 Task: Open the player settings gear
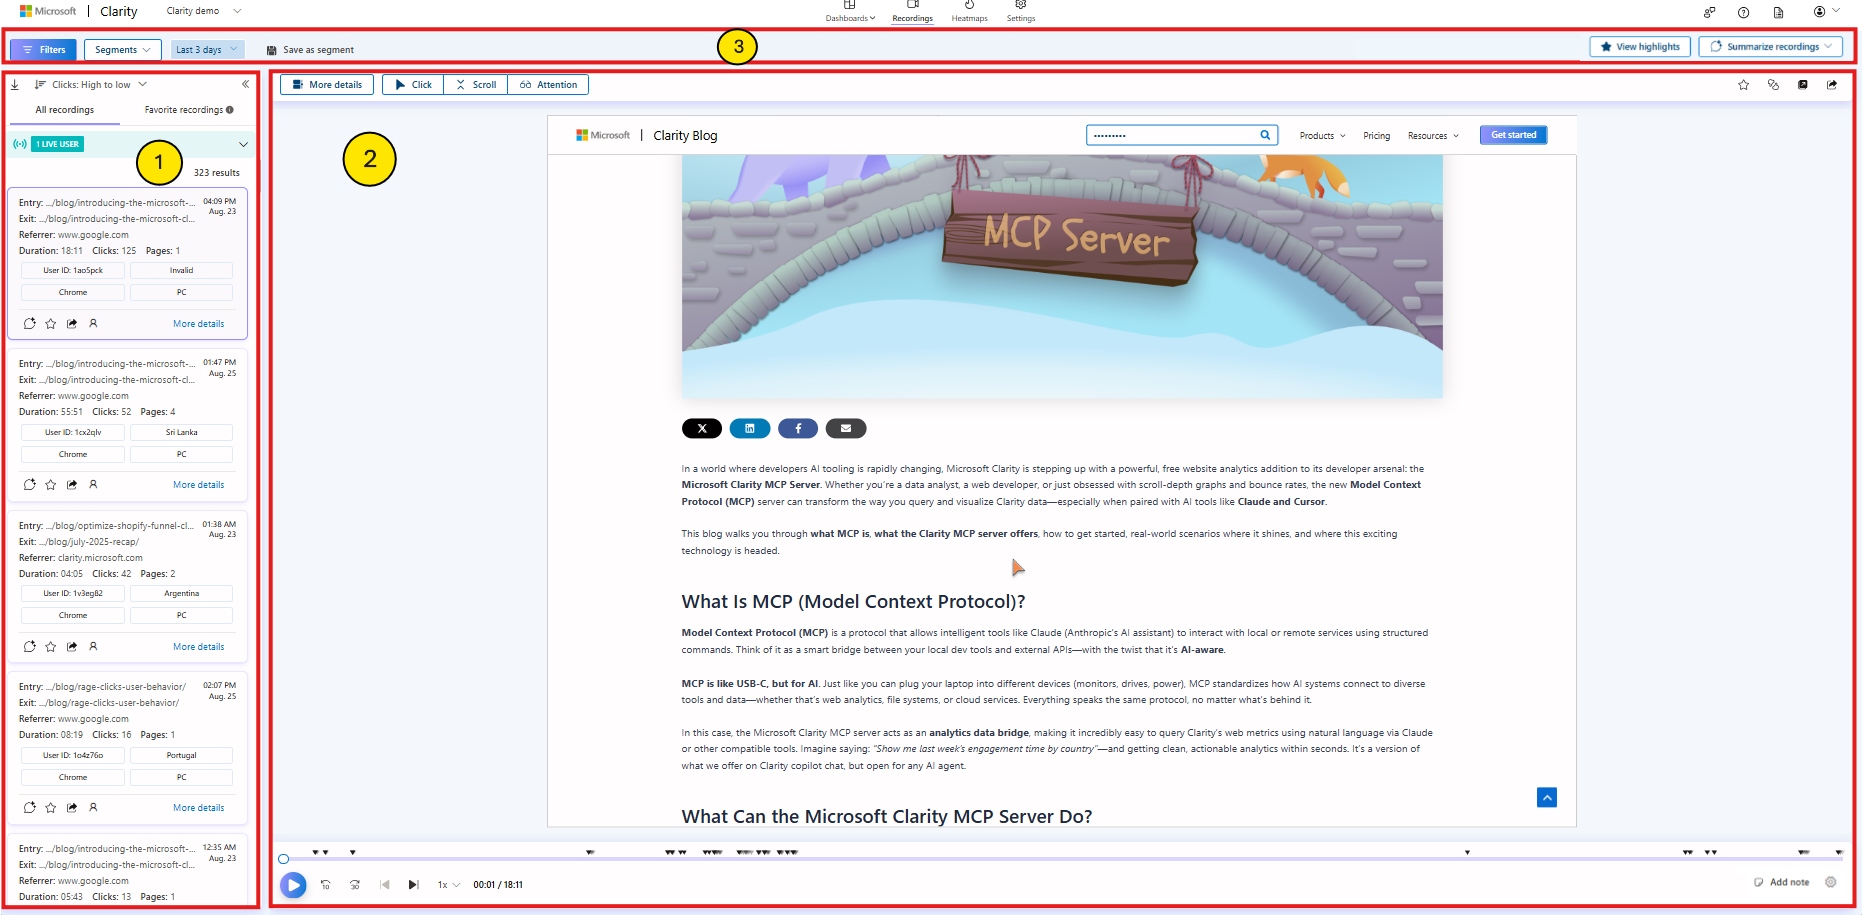tap(1831, 882)
